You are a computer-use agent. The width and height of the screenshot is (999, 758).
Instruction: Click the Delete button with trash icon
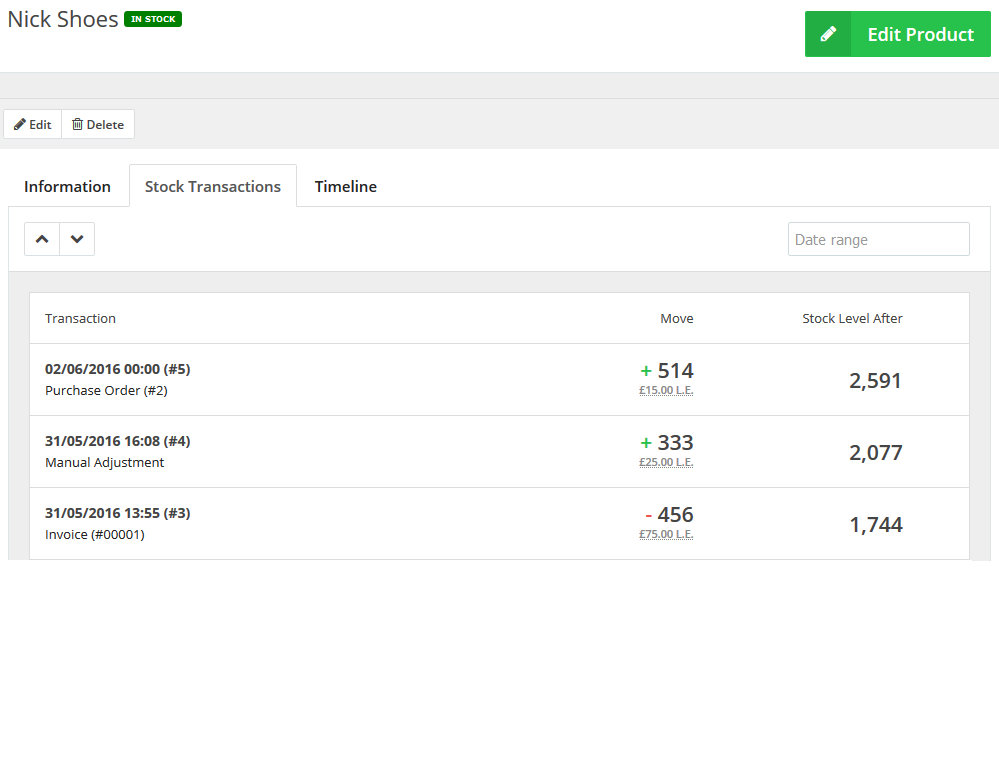[x=97, y=124]
